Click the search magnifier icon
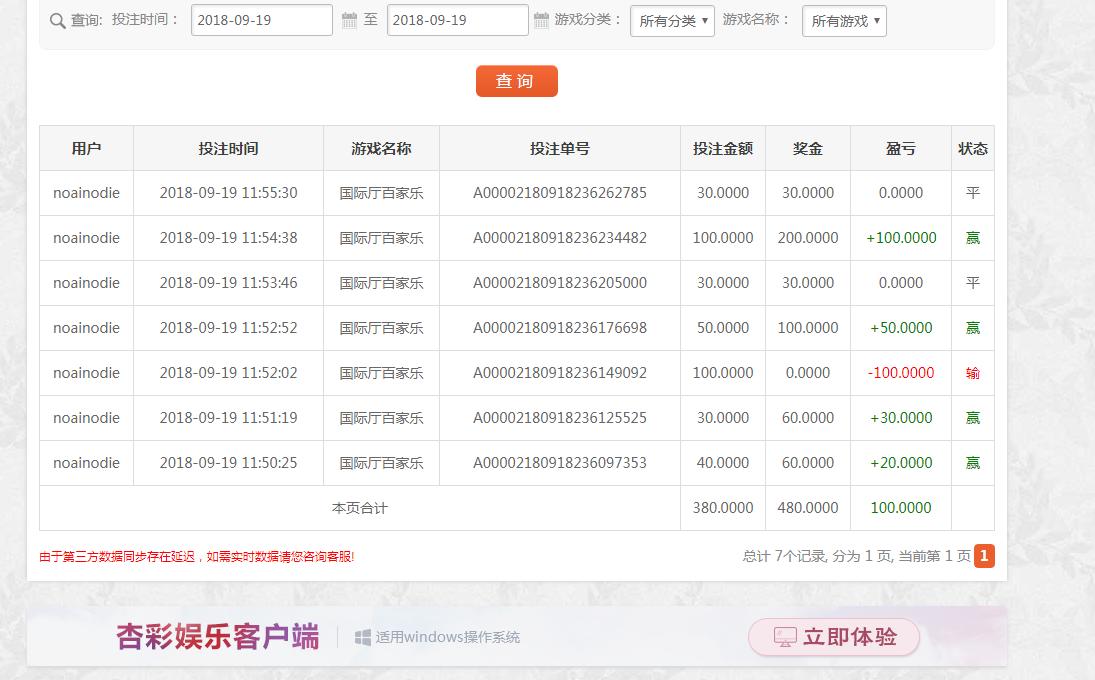This screenshot has height=680, width=1095. tap(58, 21)
